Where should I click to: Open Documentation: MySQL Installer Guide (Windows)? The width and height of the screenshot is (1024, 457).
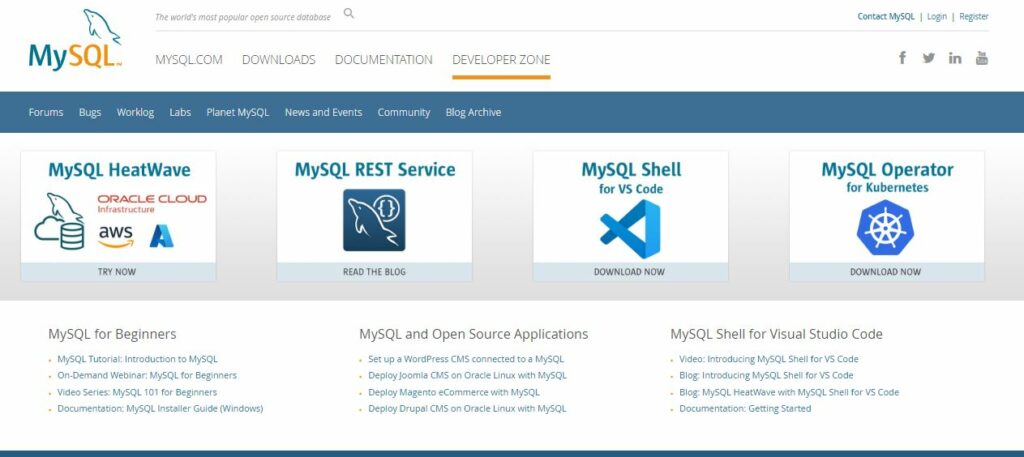[x=160, y=409]
